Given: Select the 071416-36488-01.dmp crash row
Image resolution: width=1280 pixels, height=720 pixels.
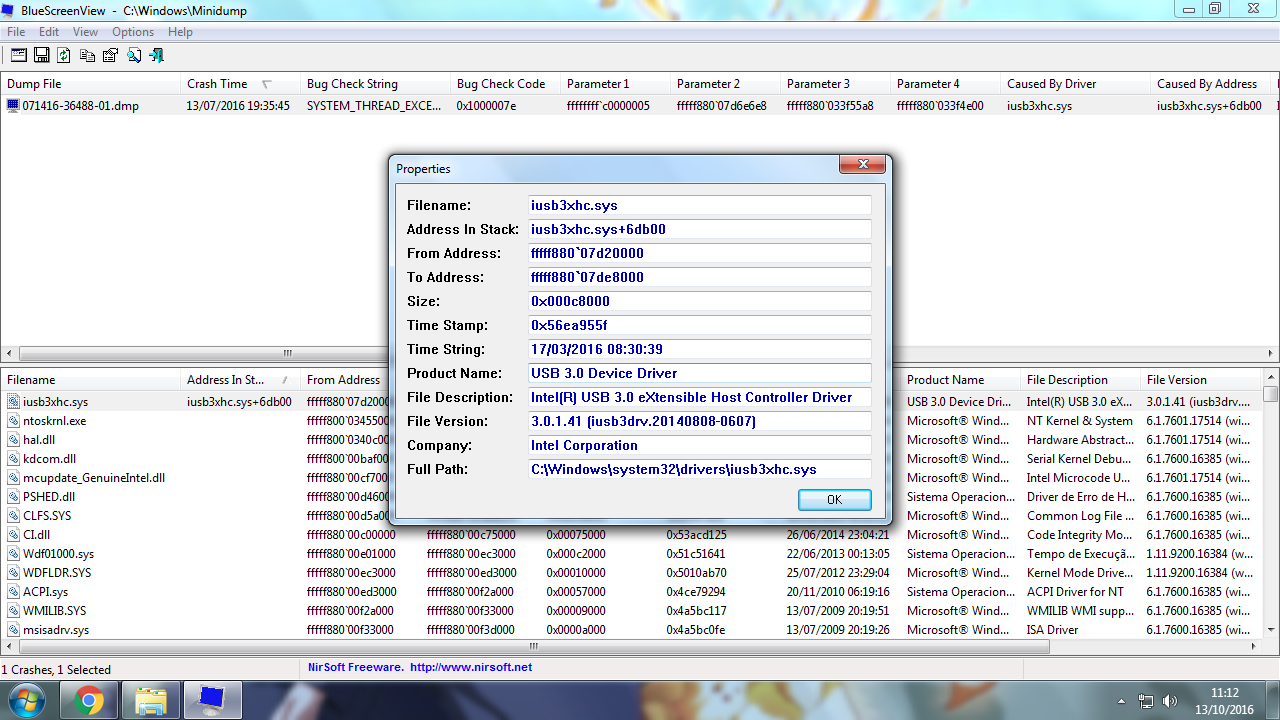Looking at the screenshot, I should [x=638, y=105].
